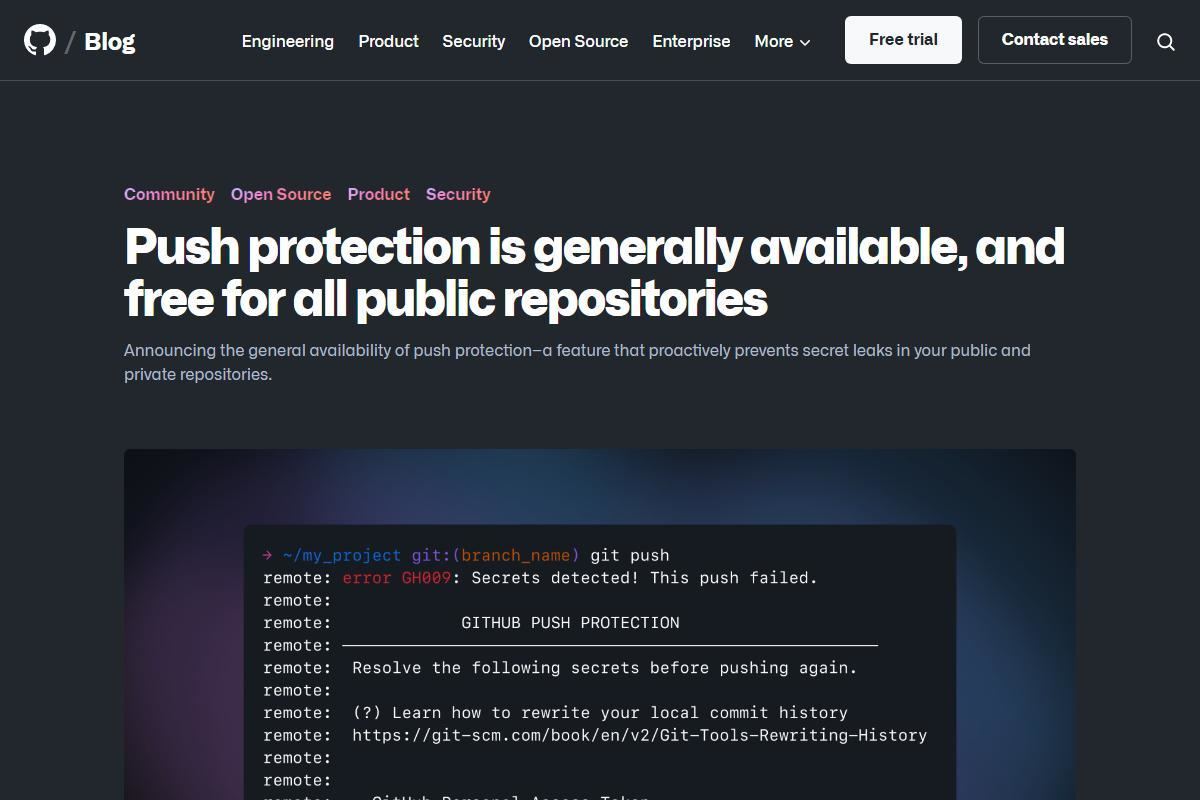Click '(?) Learn how to rewrite' line

[600, 713]
